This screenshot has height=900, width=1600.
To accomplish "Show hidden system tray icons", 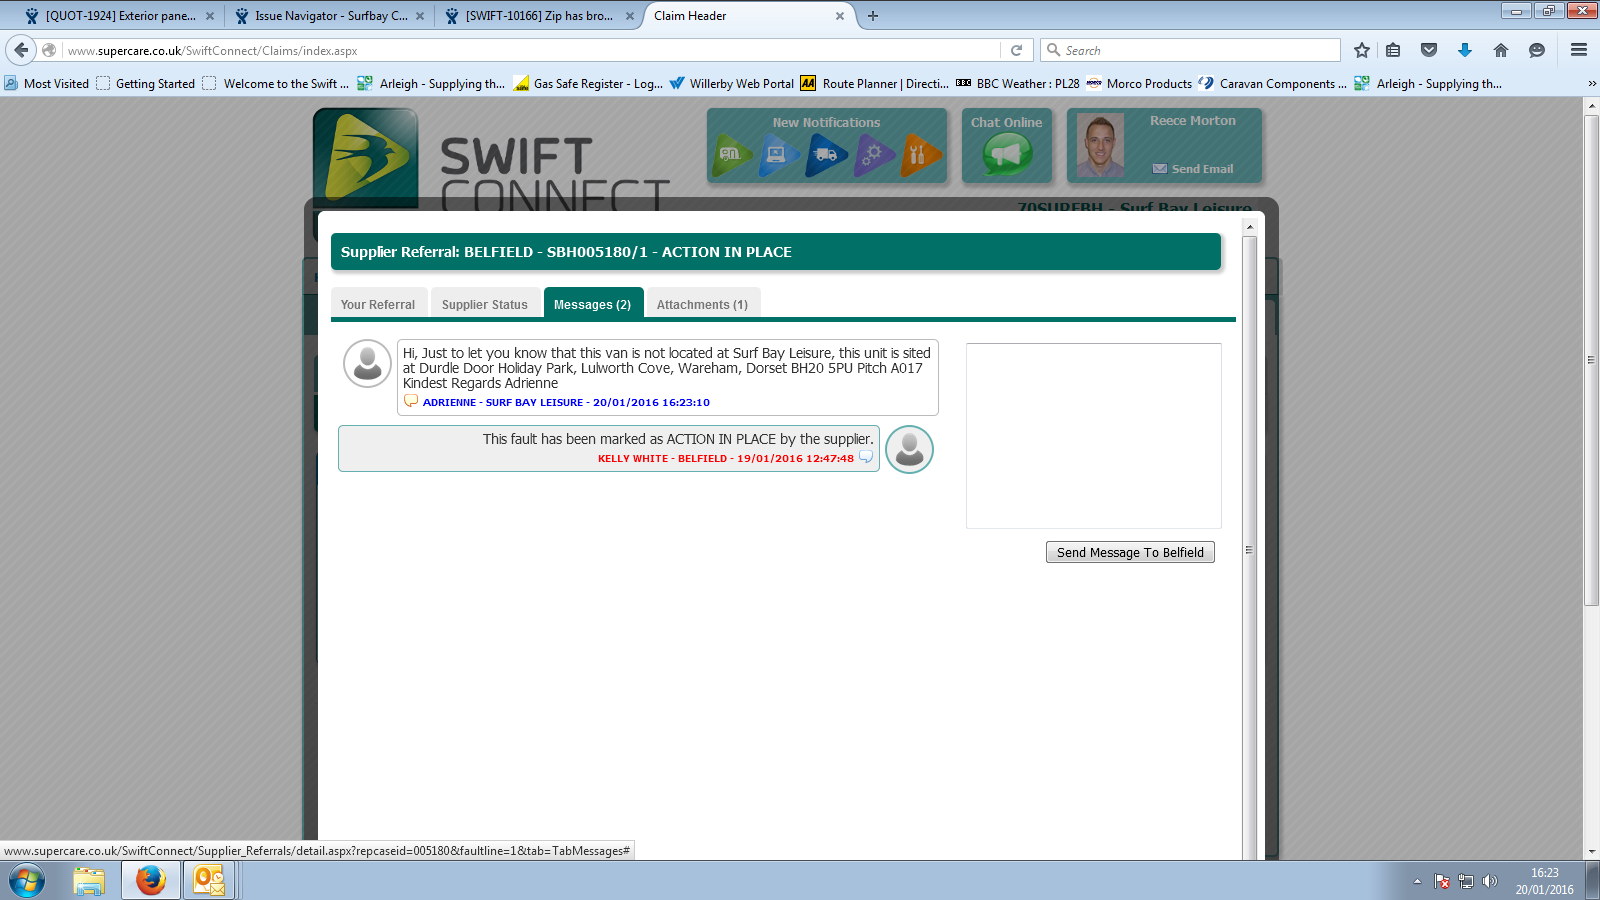I will coord(1417,881).
